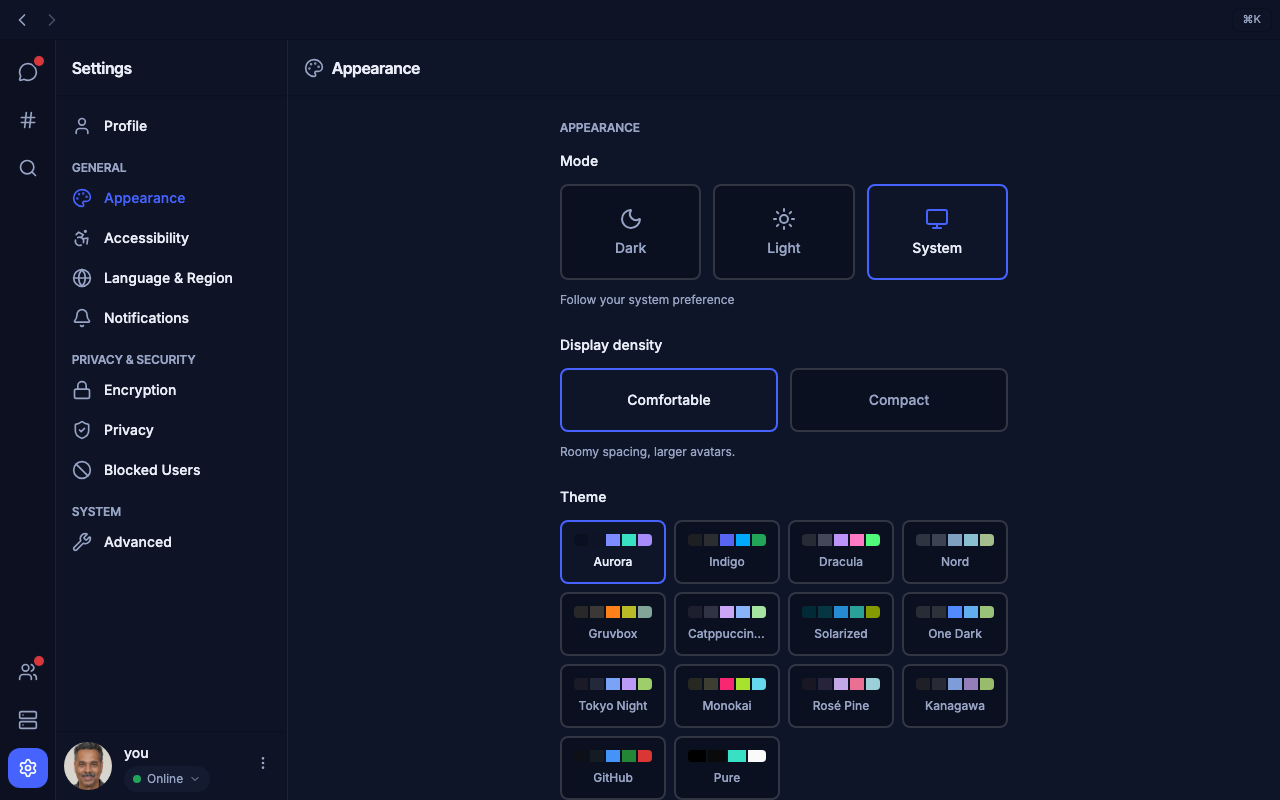Open Advanced settings

[172, 542]
